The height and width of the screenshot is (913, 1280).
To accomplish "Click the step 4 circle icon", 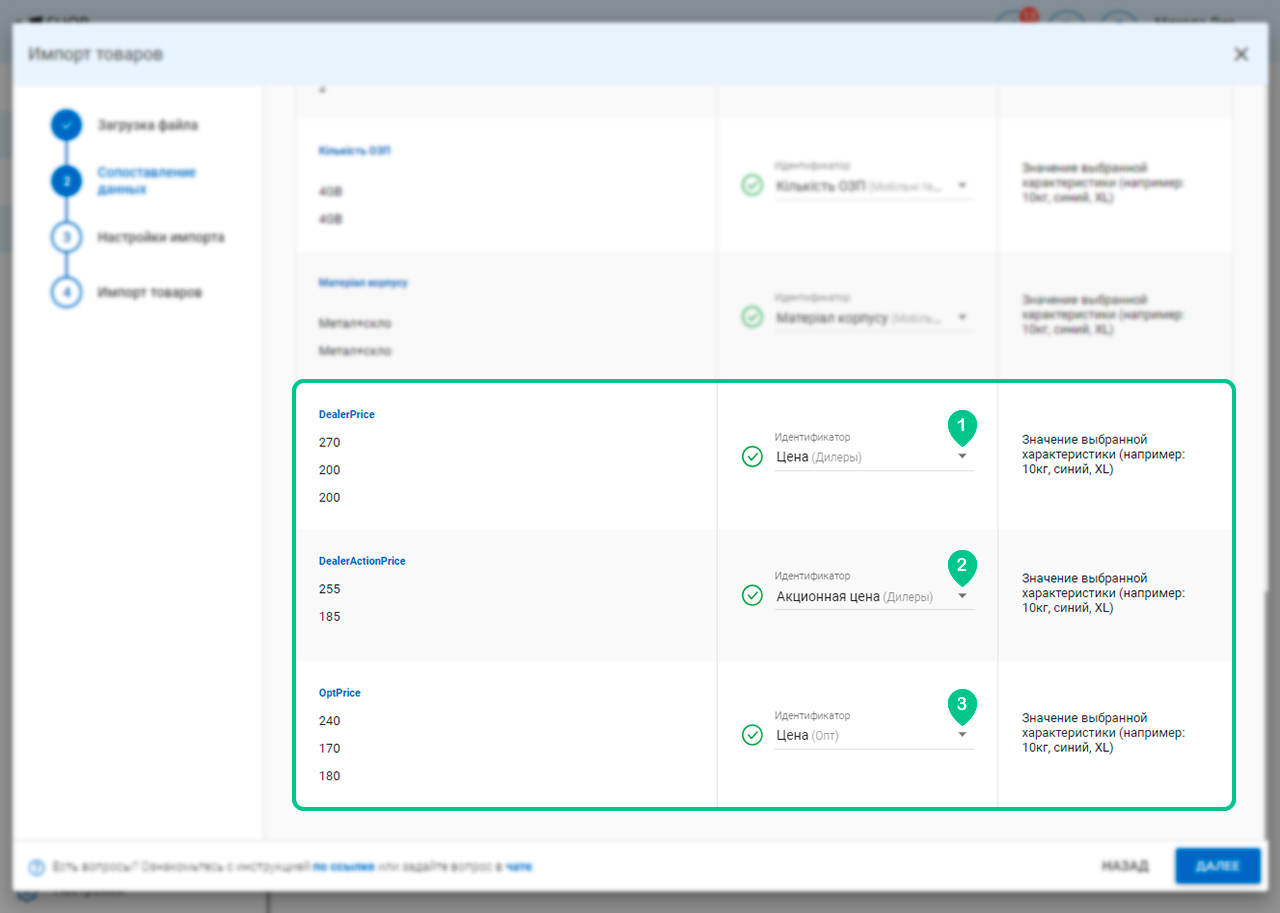I will pos(66,293).
